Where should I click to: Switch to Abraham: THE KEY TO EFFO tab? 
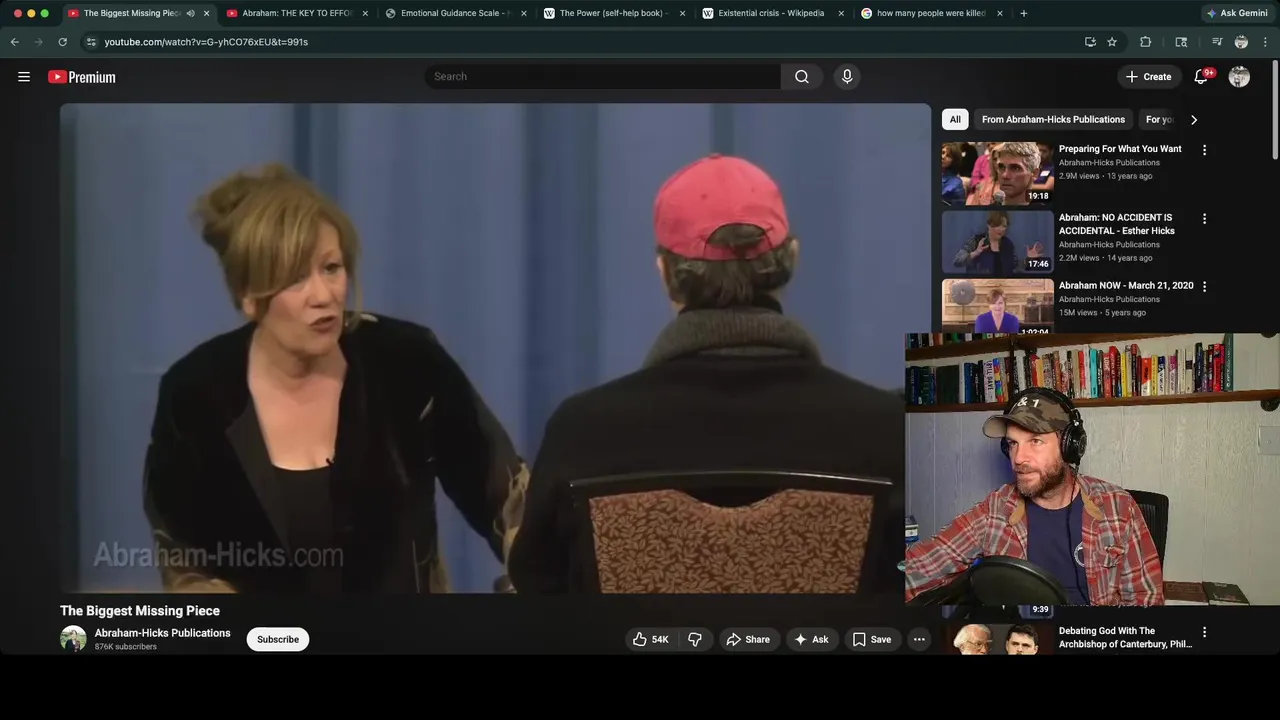(x=297, y=13)
